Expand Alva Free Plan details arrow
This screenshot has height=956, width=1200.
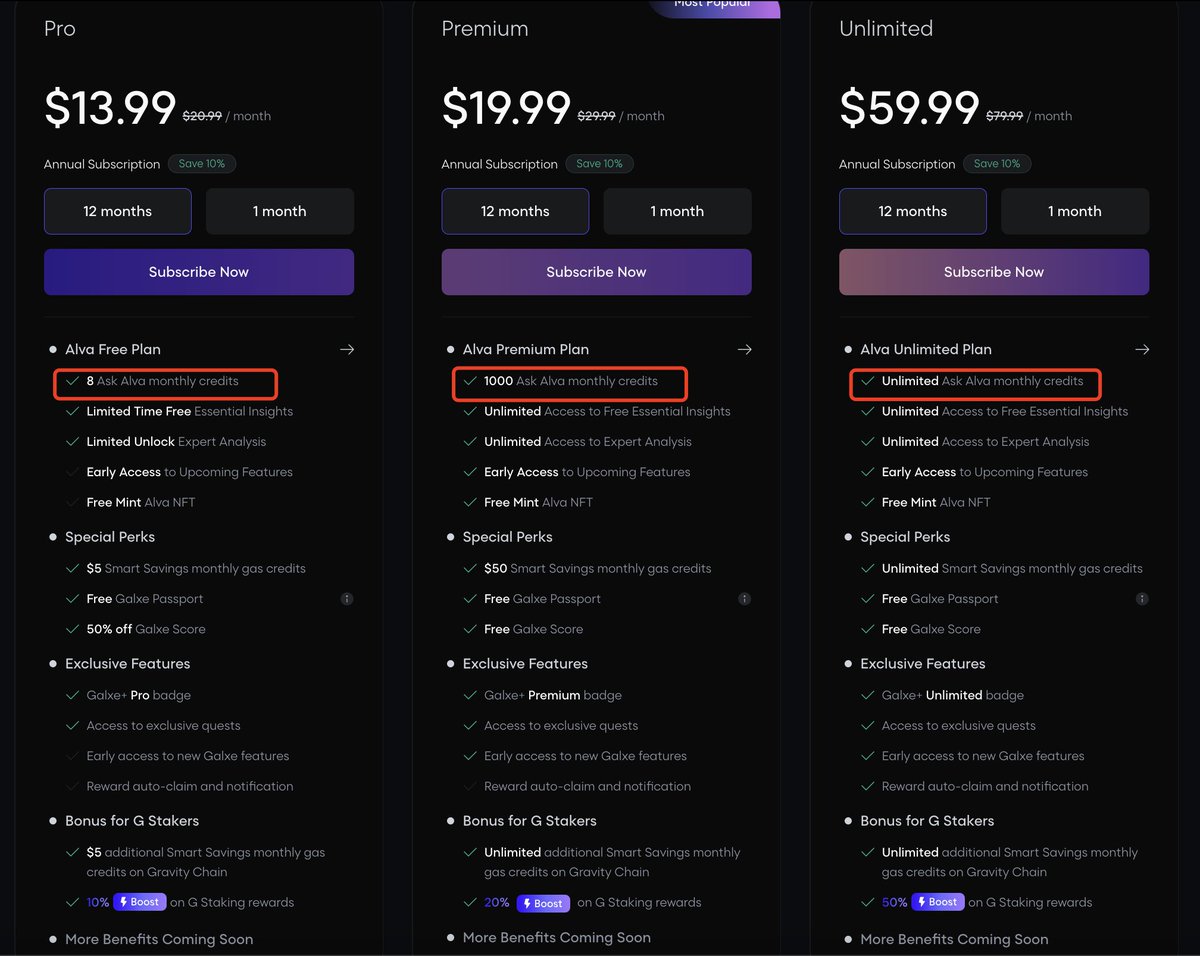(347, 349)
